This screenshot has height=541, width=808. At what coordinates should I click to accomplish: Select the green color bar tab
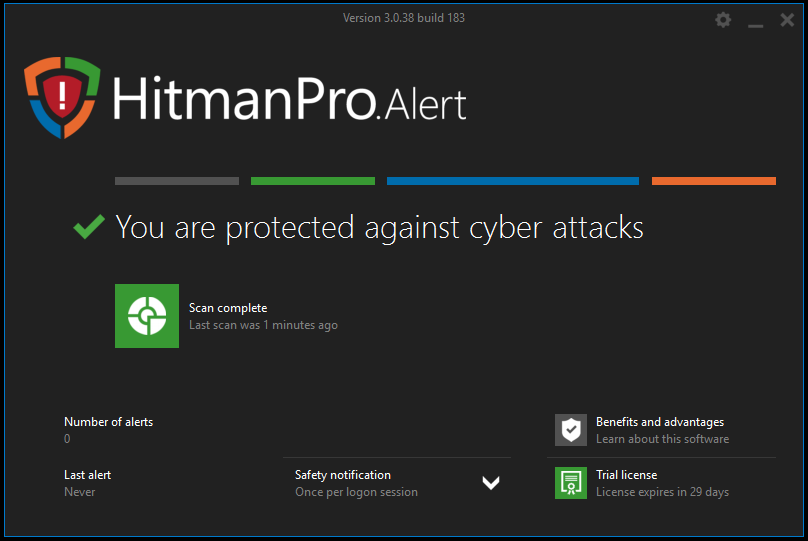click(x=313, y=181)
